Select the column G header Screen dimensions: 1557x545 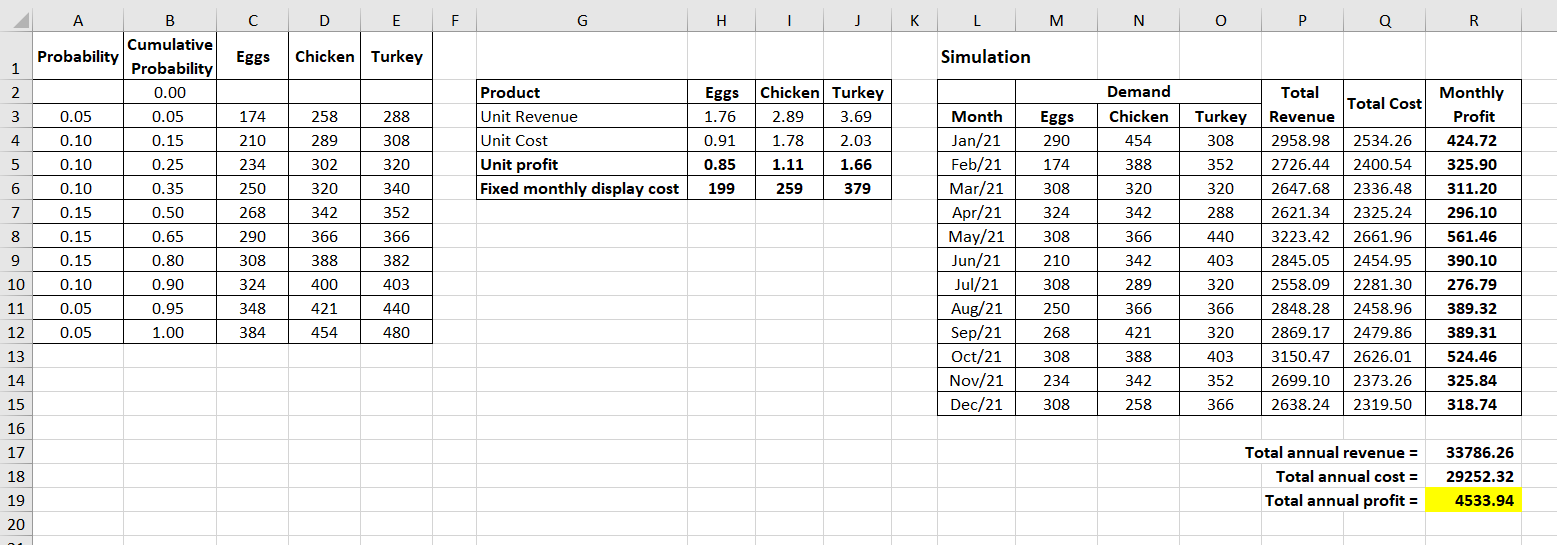click(x=581, y=19)
